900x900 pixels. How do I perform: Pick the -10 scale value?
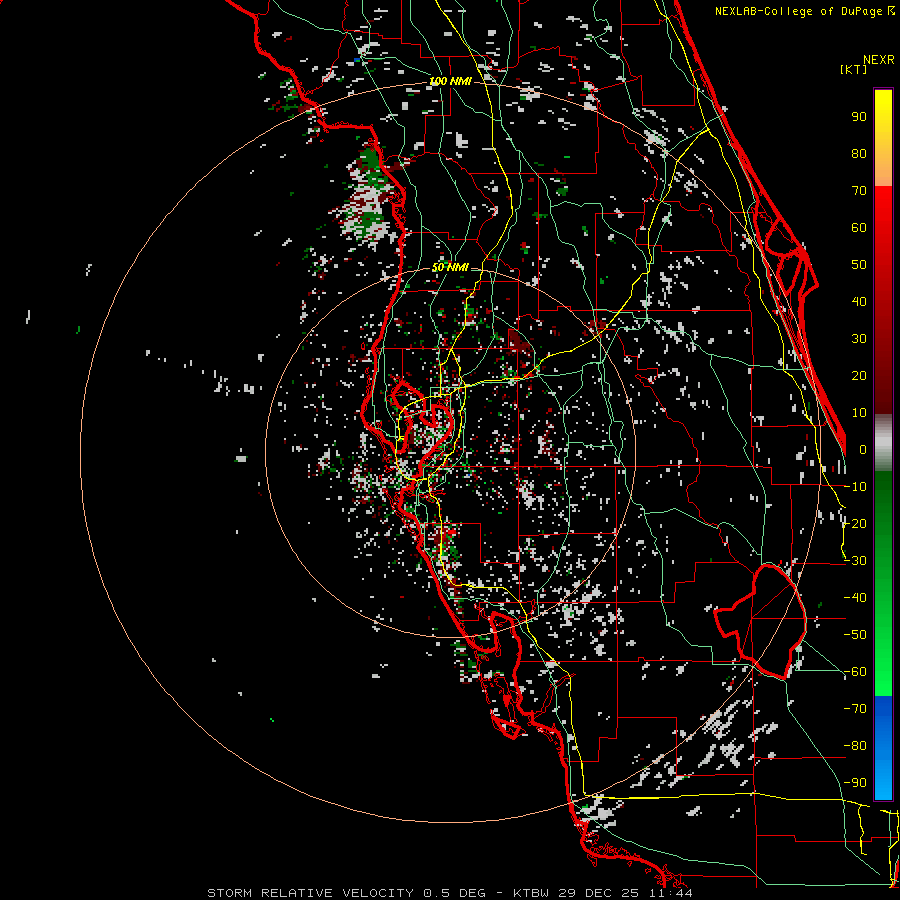[x=855, y=487]
